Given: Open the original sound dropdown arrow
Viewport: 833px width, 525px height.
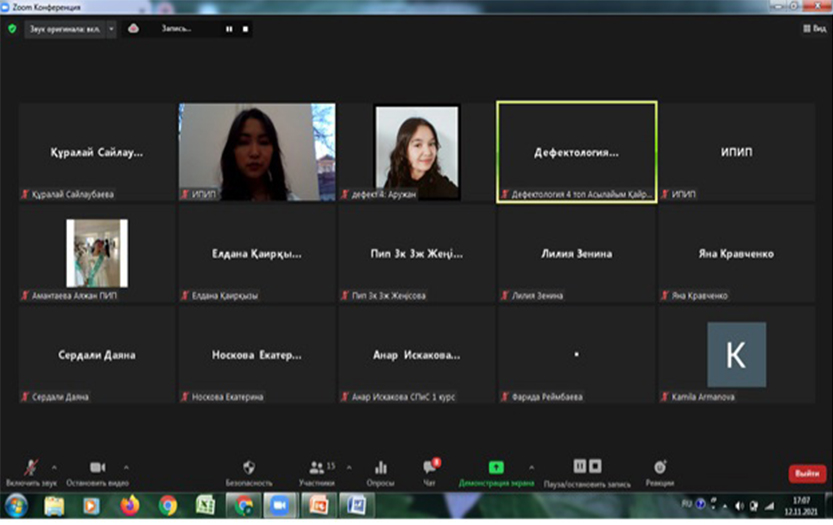Looking at the screenshot, I should pyautogui.click(x=111, y=29).
